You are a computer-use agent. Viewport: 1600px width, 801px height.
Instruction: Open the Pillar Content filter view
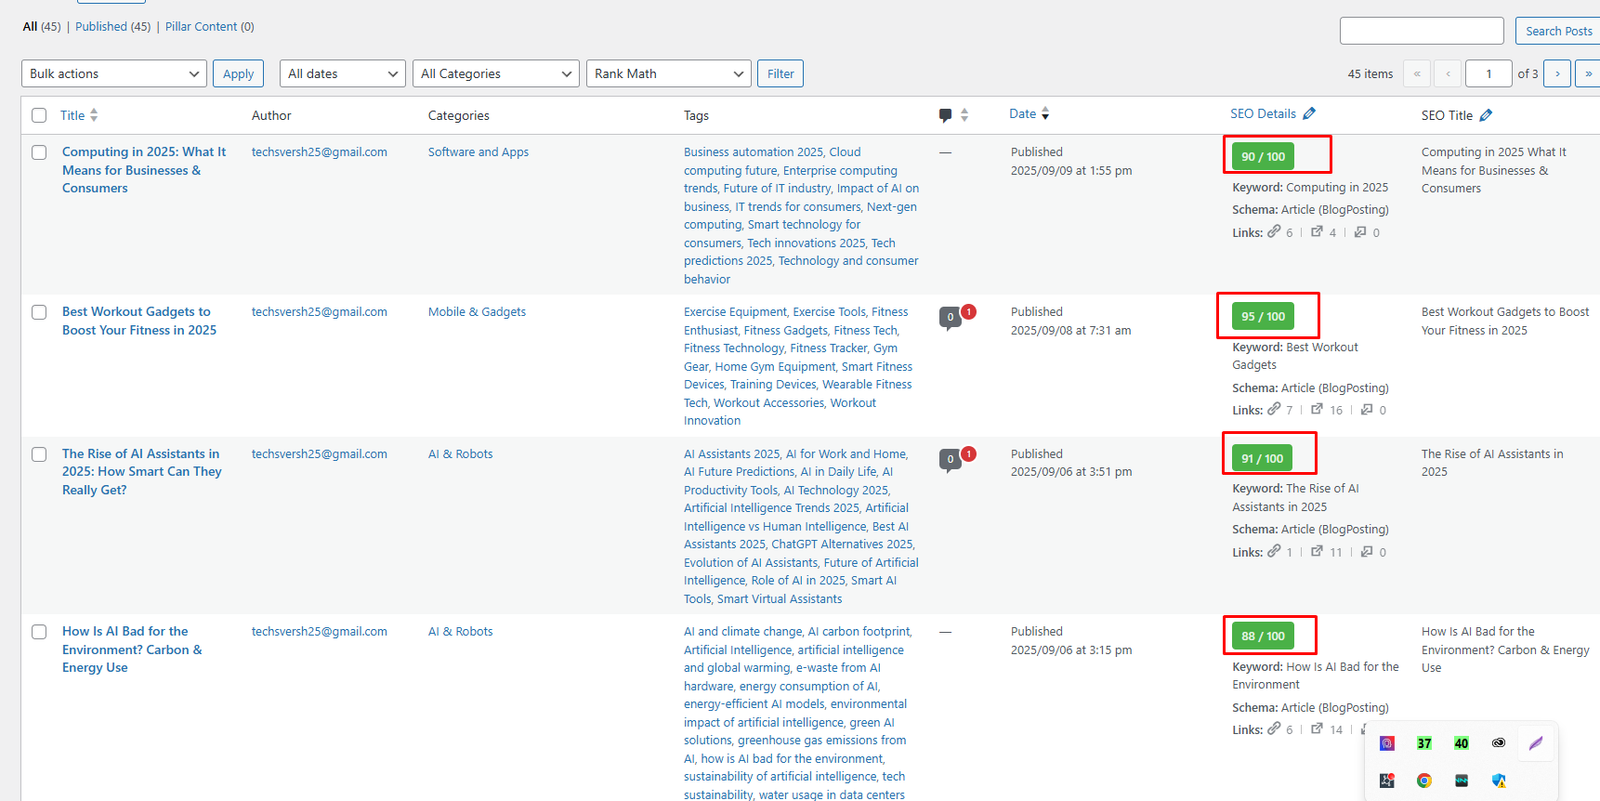click(x=201, y=27)
